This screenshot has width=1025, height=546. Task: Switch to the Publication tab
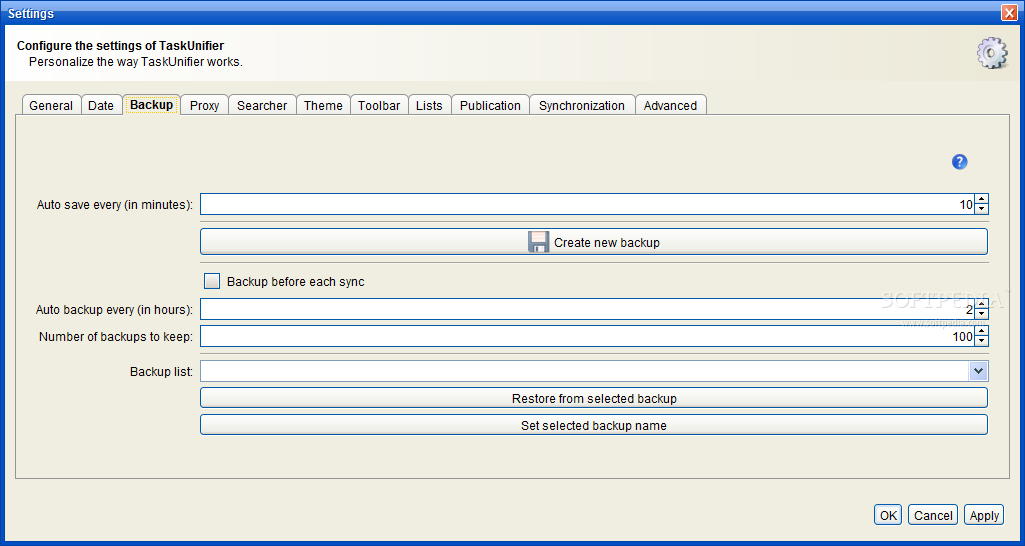tap(490, 105)
